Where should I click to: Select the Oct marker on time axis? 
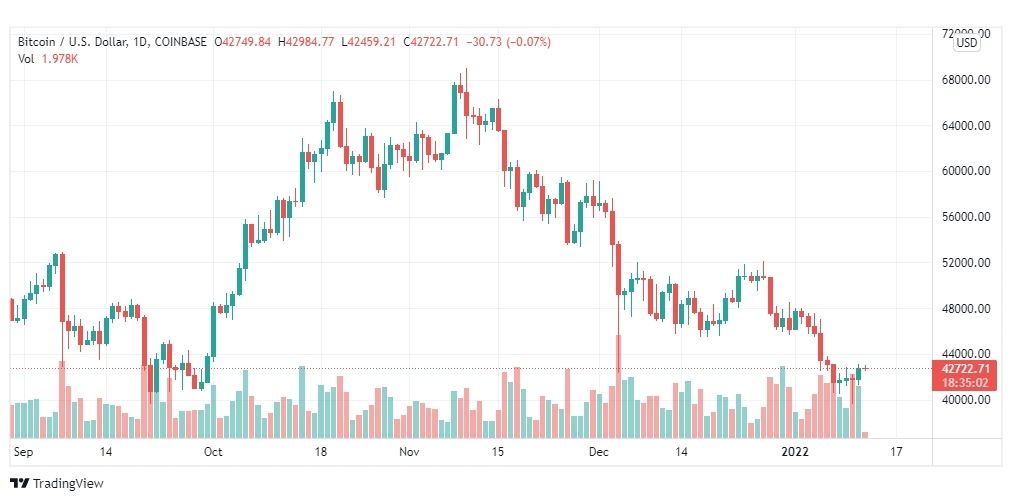[x=212, y=451]
